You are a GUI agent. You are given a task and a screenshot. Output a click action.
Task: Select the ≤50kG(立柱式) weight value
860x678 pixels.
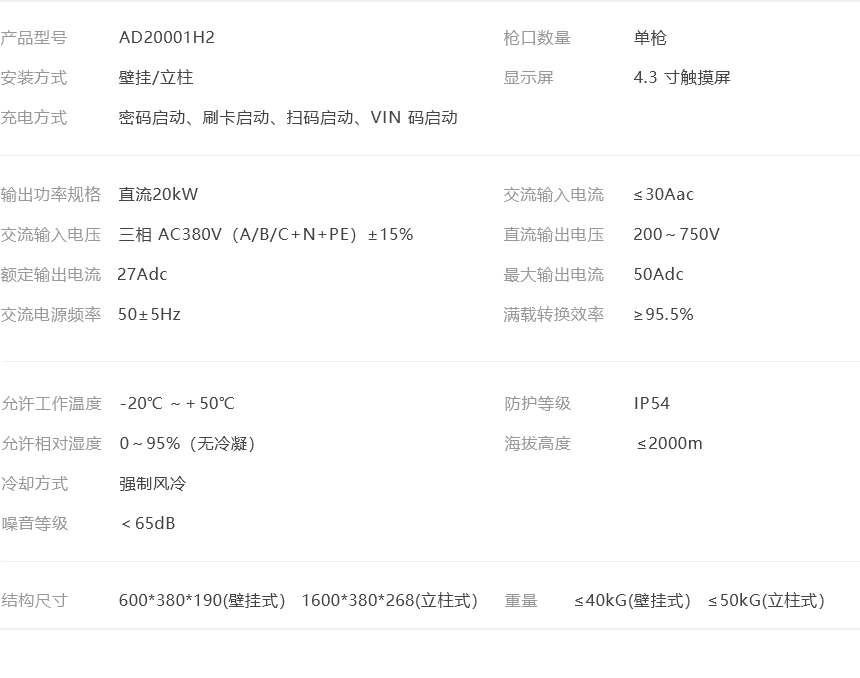tap(766, 600)
